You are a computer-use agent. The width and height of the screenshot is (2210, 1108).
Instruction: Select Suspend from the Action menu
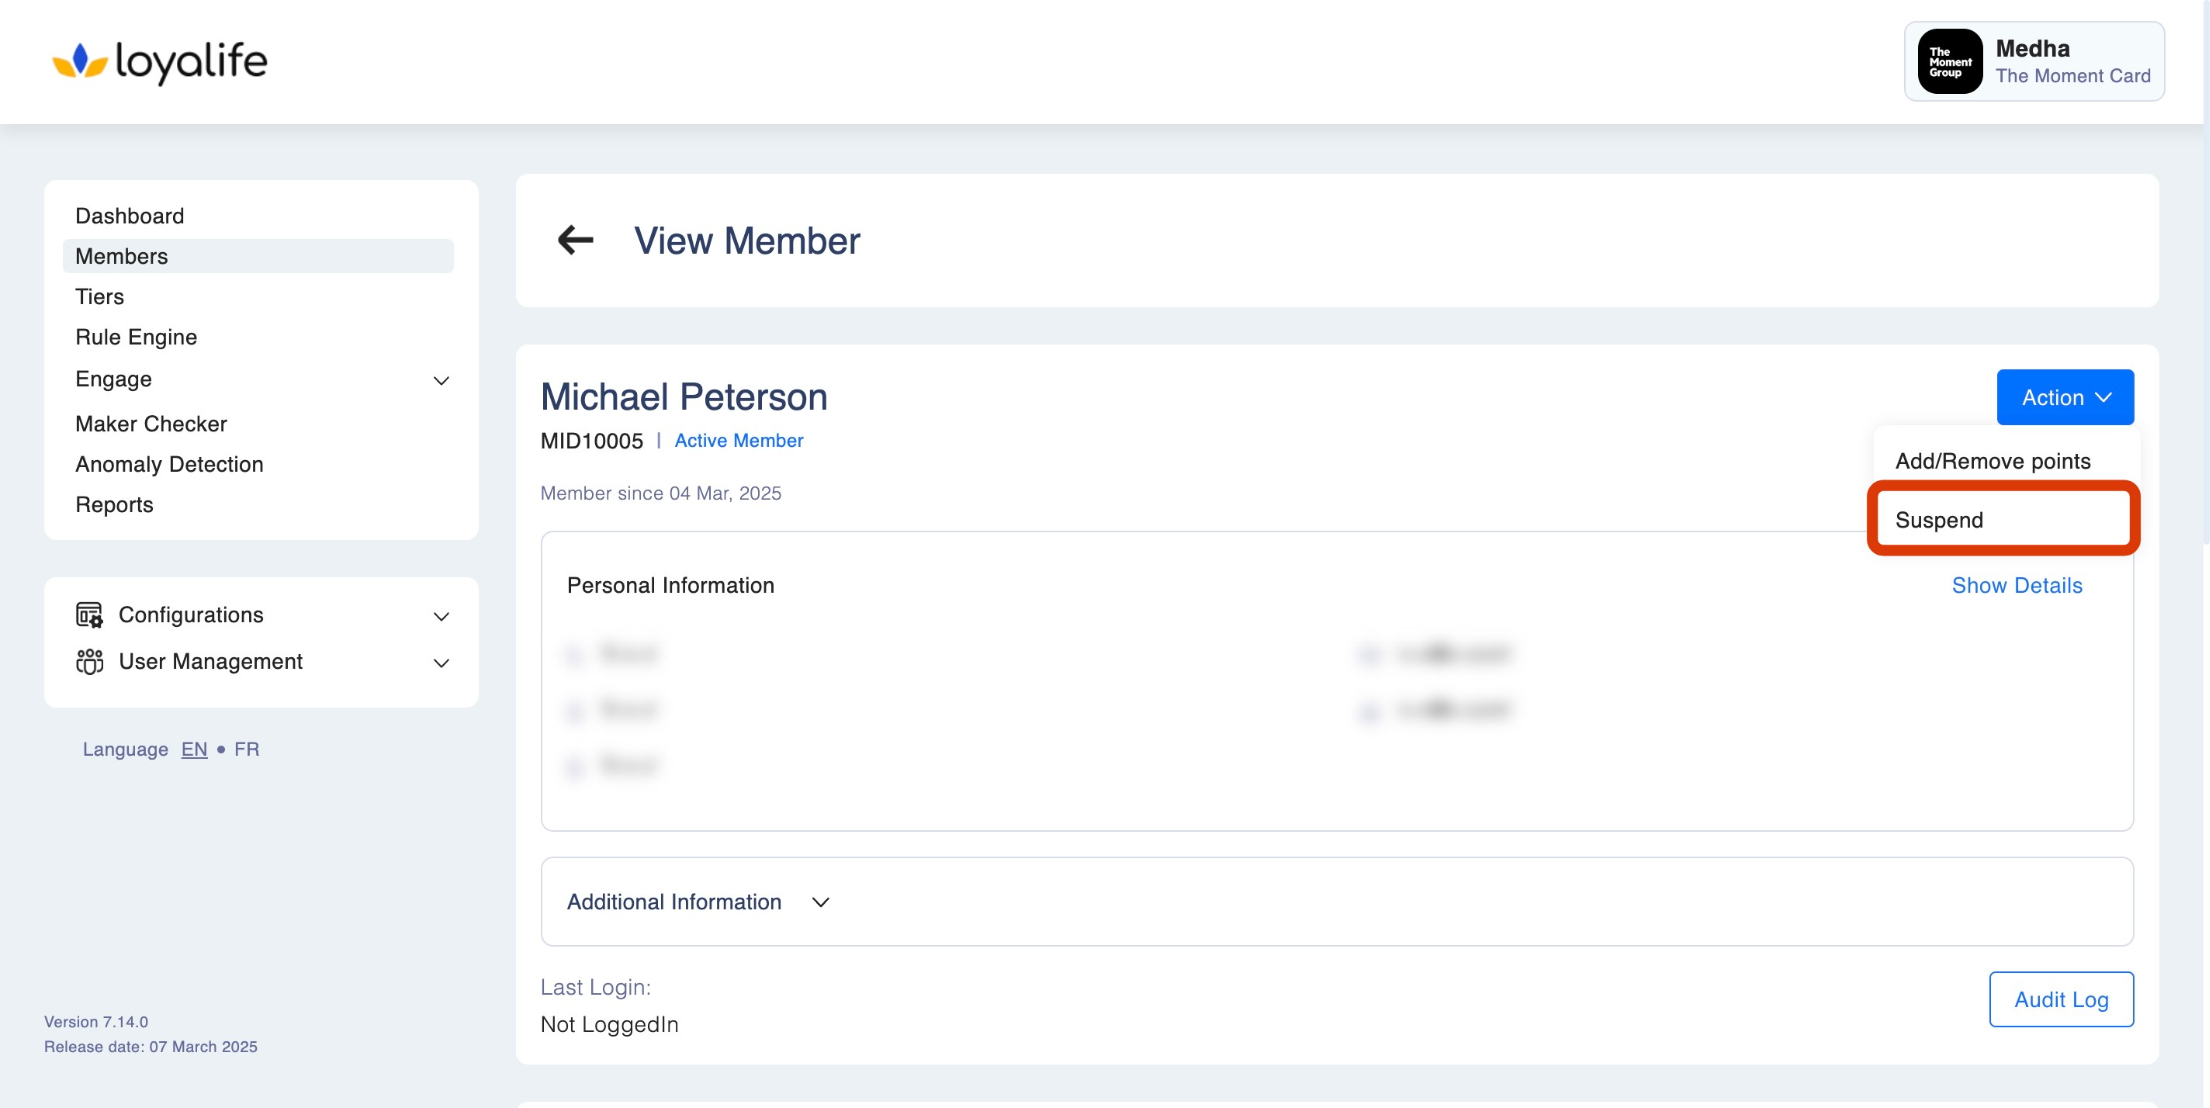1939,520
